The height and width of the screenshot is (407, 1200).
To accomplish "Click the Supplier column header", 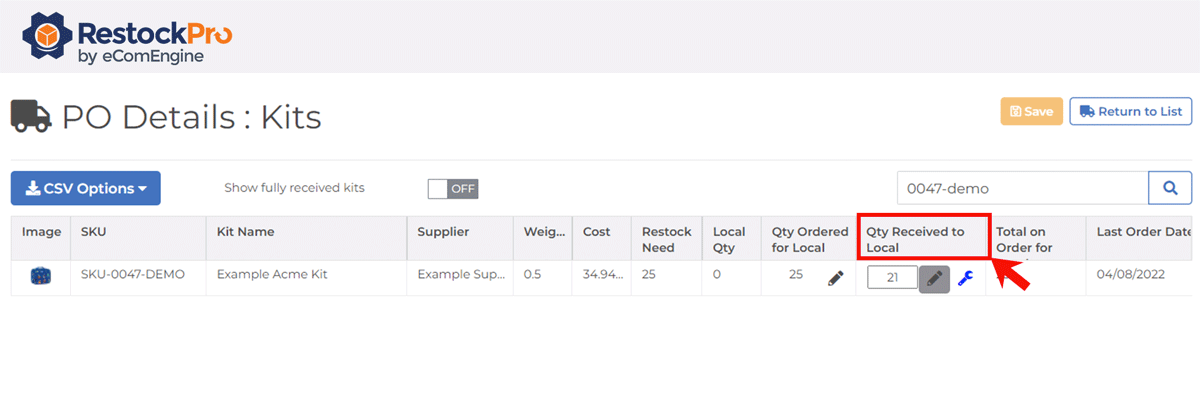I will 443,232.
